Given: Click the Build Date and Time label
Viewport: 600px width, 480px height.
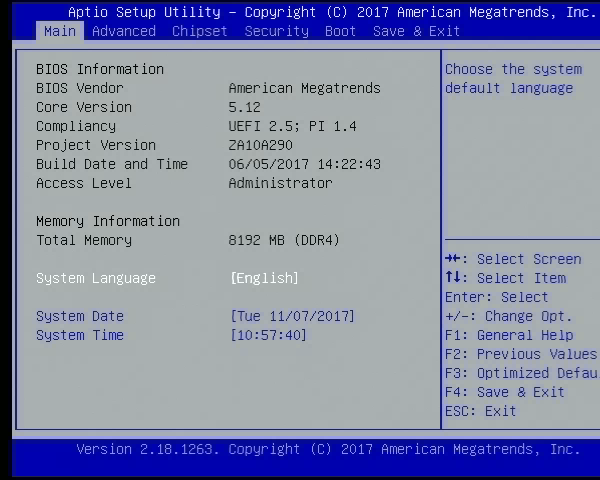Looking at the screenshot, I should coord(112,164).
